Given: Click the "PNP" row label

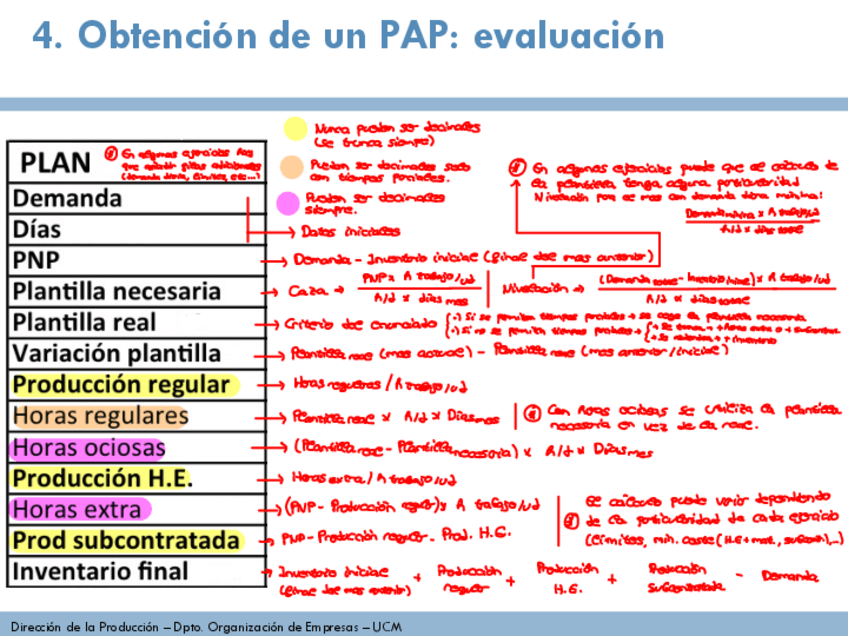Looking at the screenshot, I should pos(36,260).
